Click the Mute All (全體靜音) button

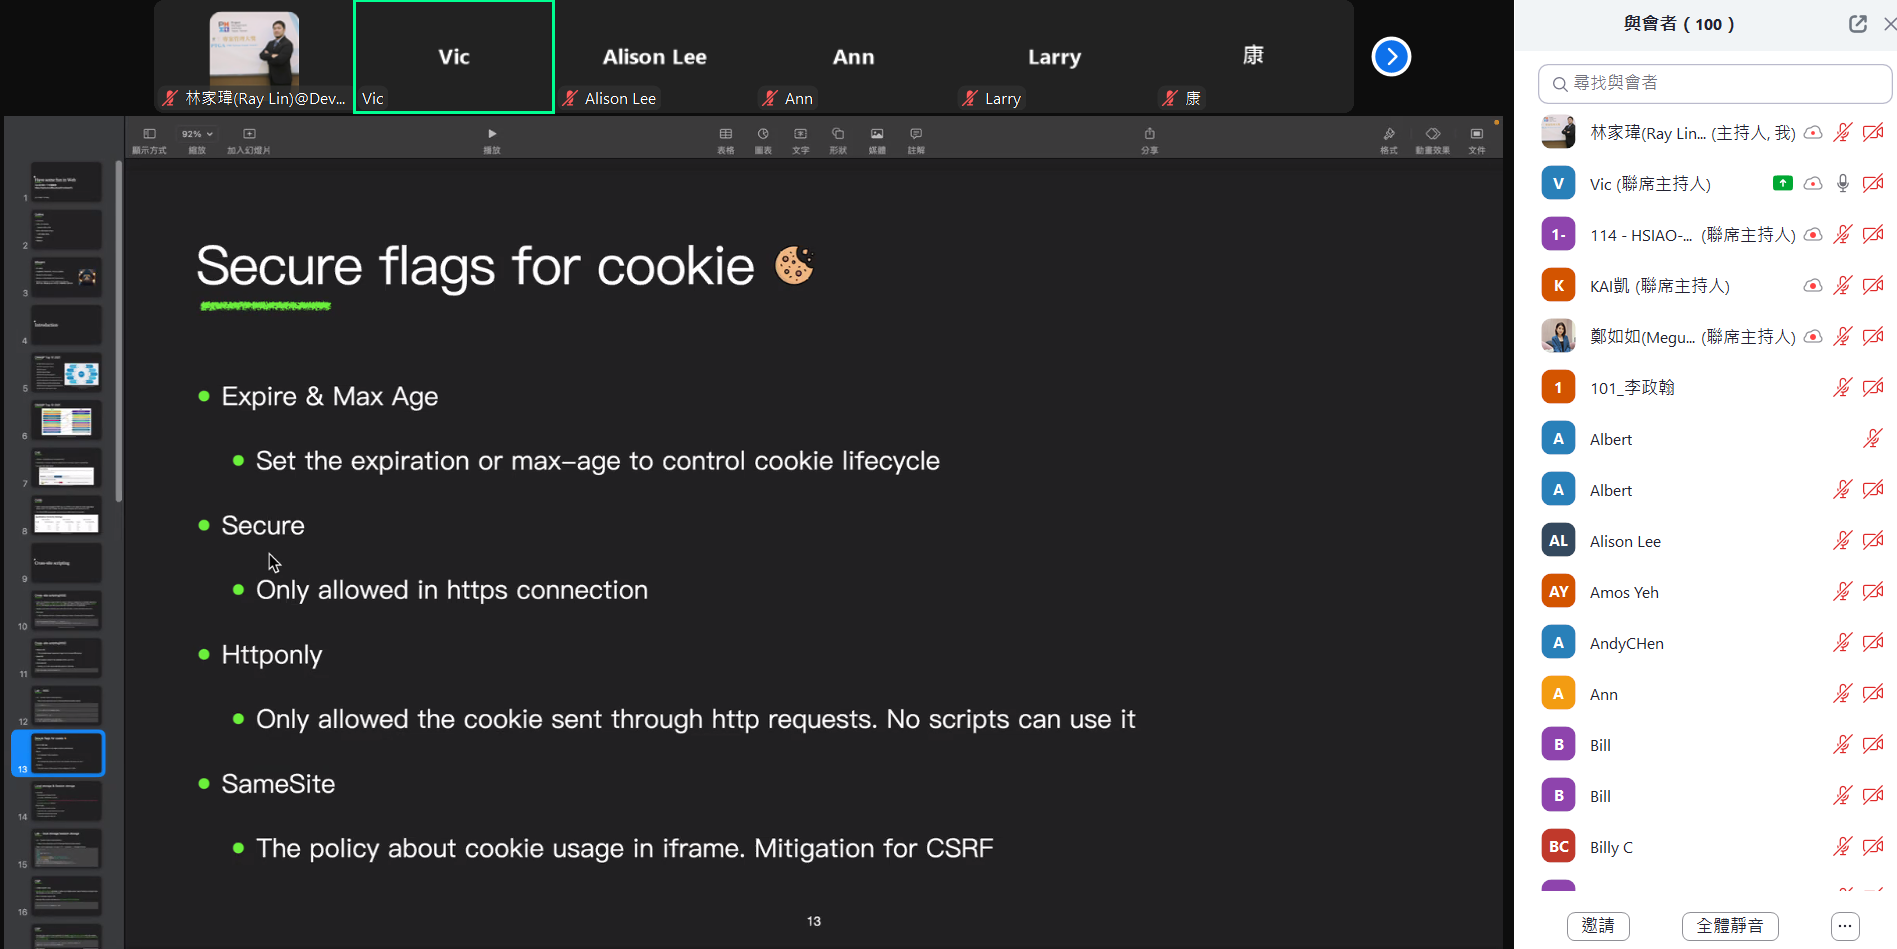pyautogui.click(x=1729, y=926)
